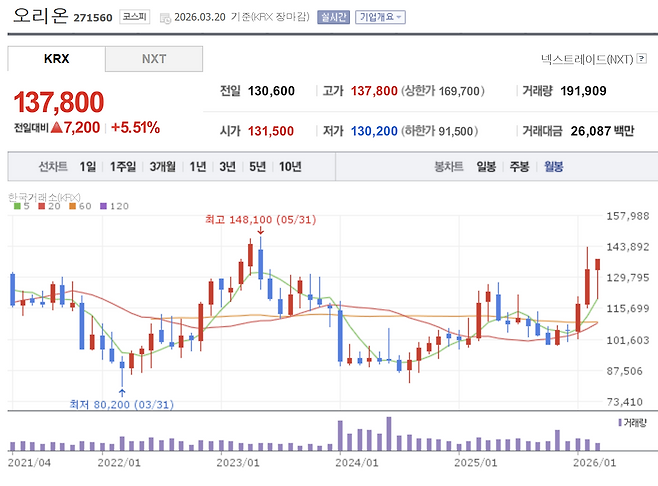Click the red up-triangle price change icon

pyautogui.click(x=57, y=128)
